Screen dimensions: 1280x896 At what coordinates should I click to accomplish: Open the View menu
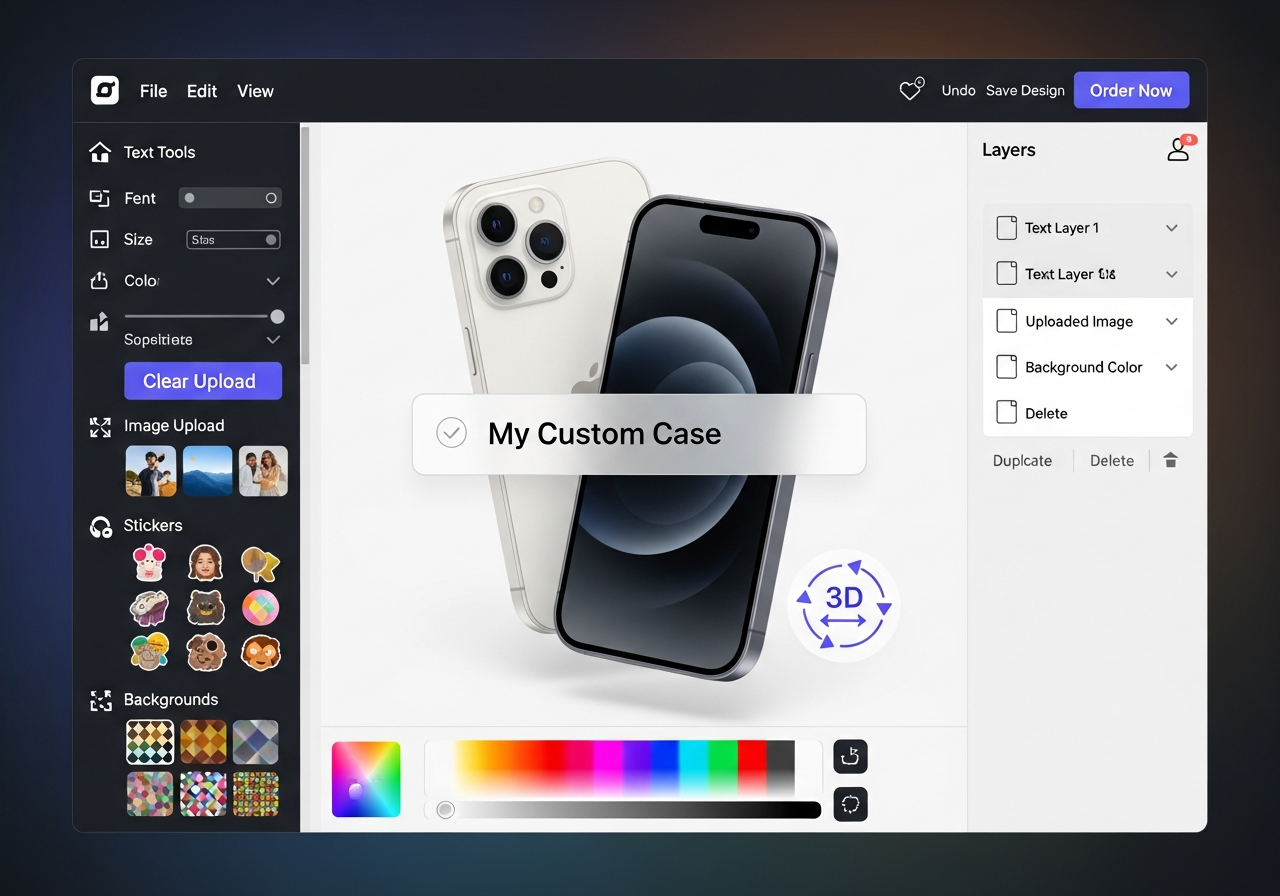pos(255,91)
